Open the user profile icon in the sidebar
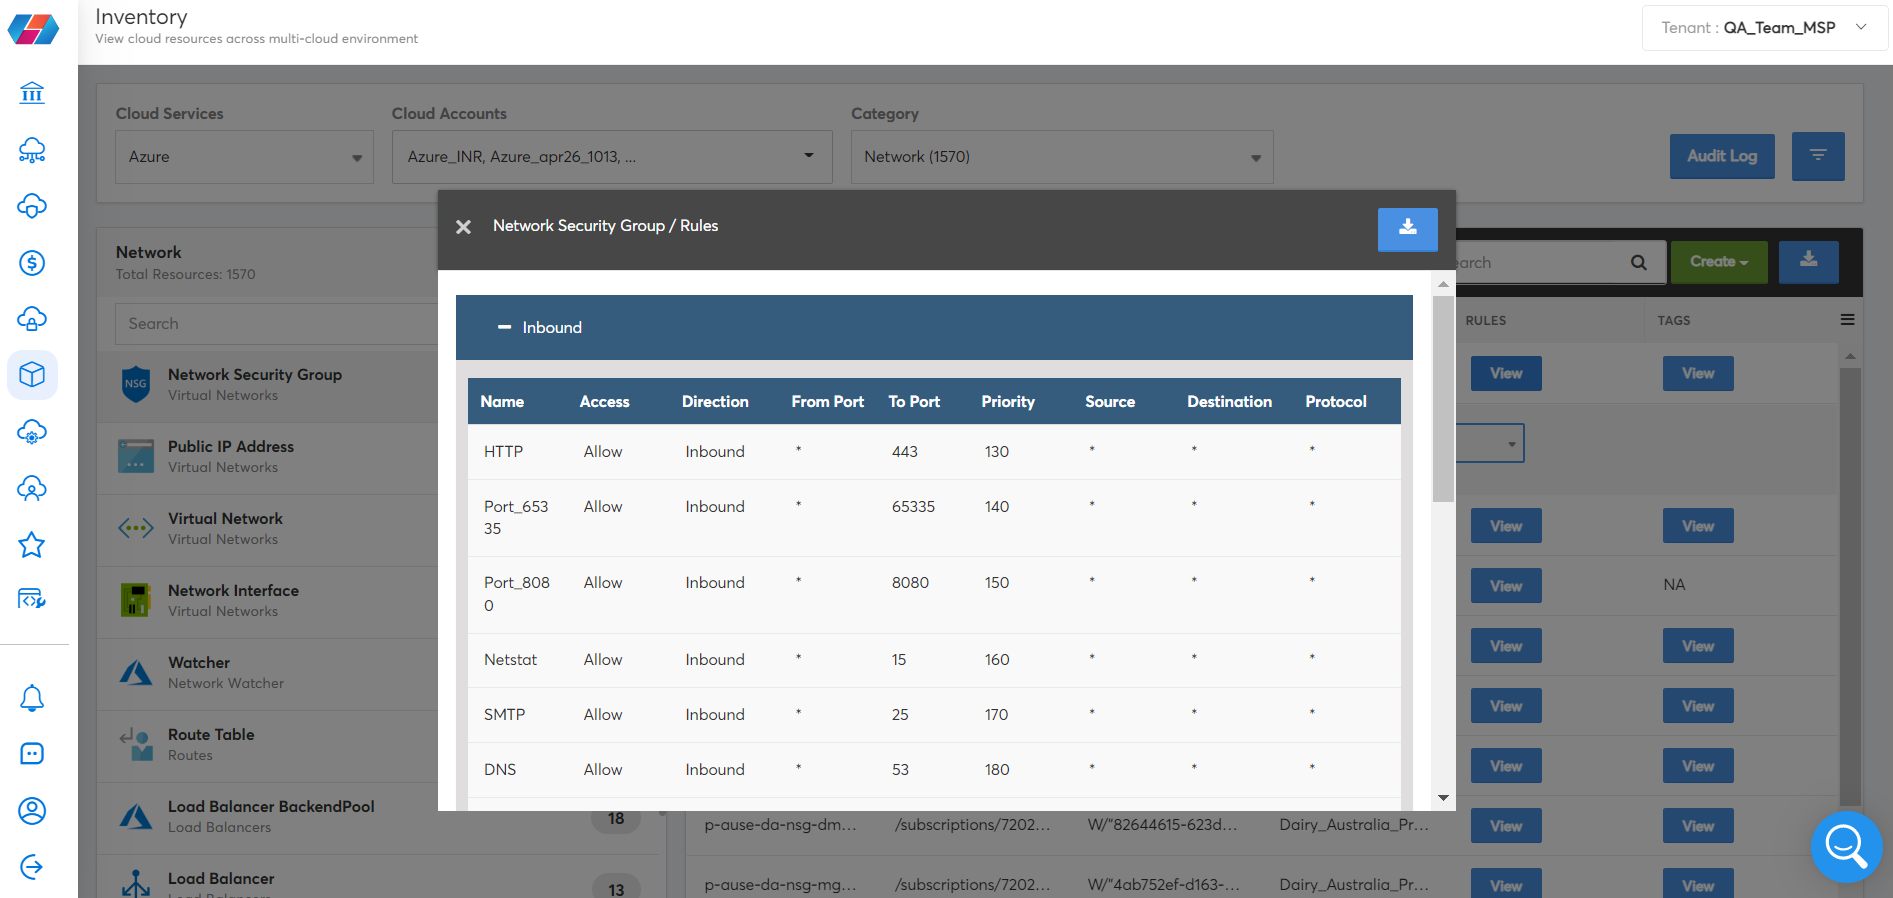The width and height of the screenshot is (1893, 898). click(x=32, y=810)
